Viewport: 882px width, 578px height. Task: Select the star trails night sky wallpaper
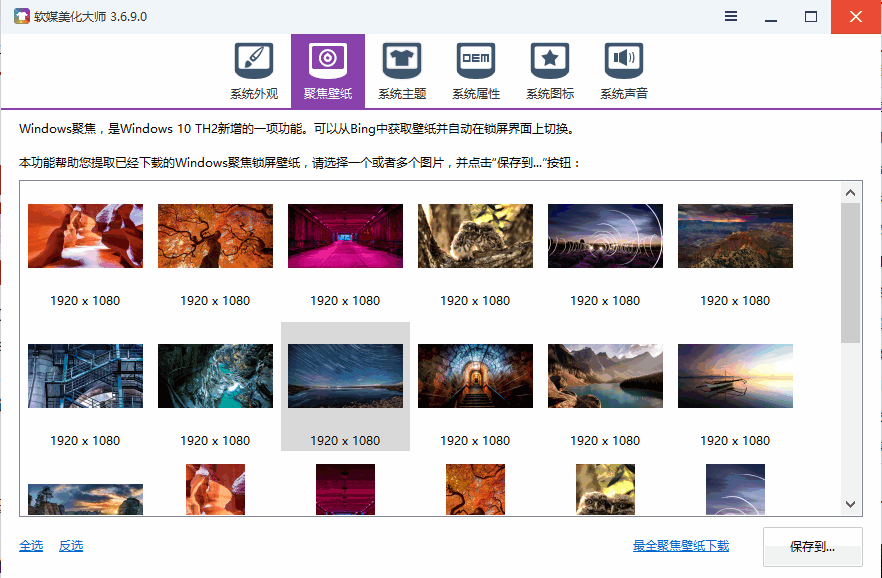coord(345,376)
